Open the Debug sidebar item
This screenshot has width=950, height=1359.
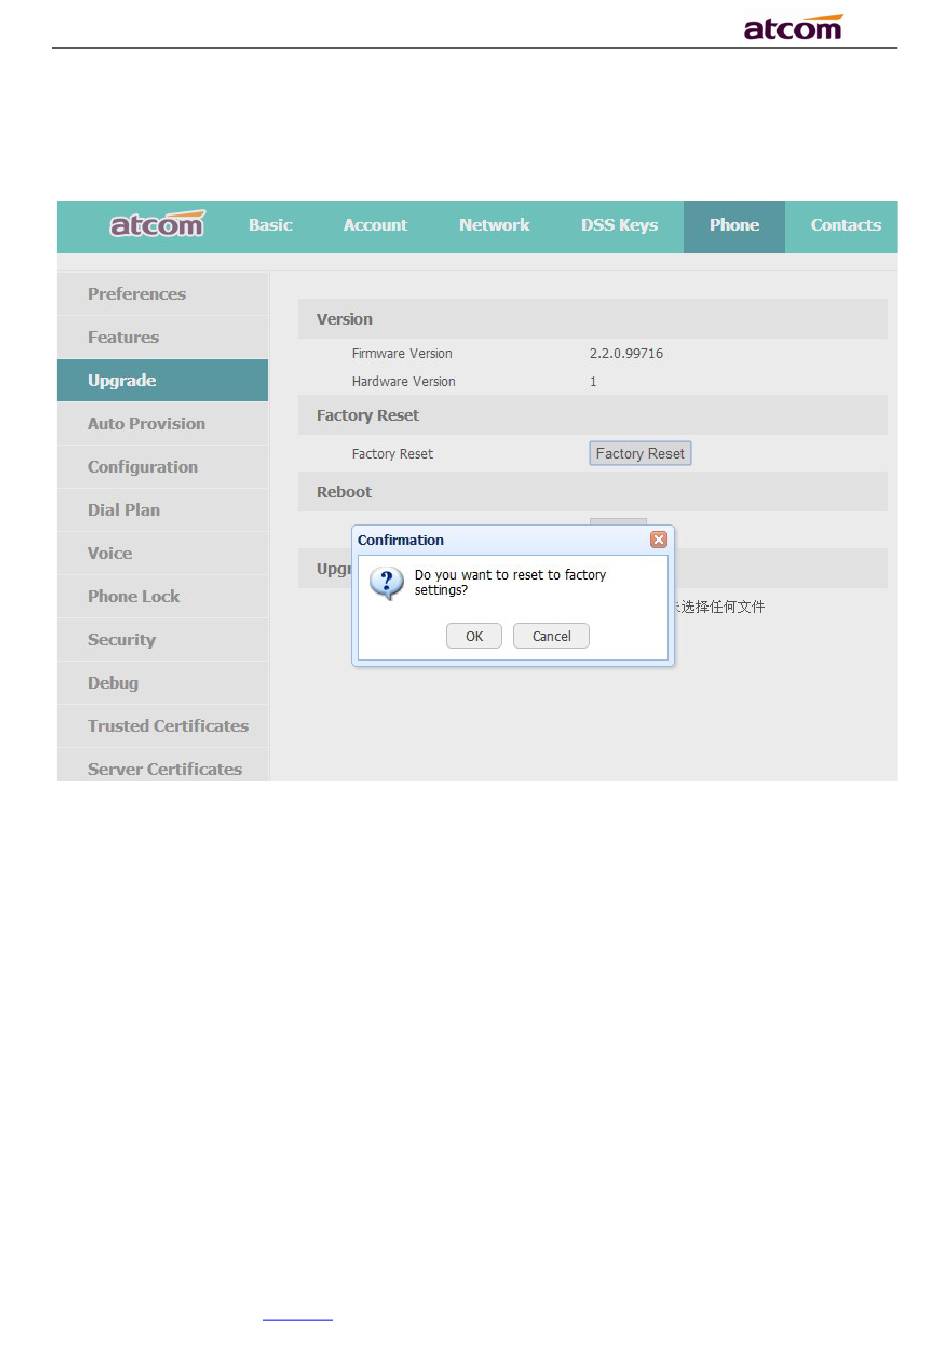coord(162,683)
